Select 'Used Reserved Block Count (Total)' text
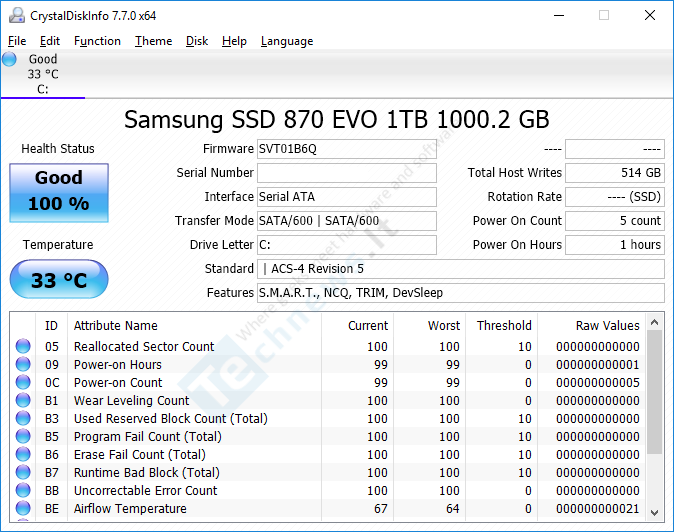Screen dimensions: 674x532 (171, 419)
